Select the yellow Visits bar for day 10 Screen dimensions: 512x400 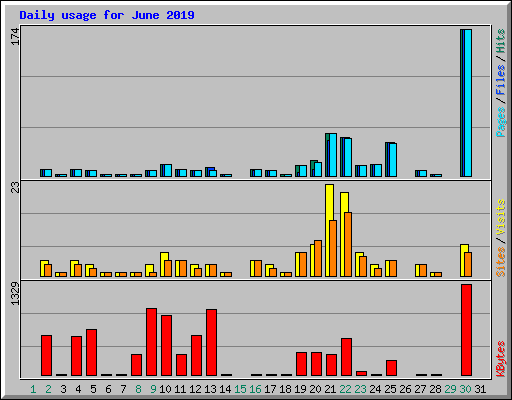pos(164,265)
